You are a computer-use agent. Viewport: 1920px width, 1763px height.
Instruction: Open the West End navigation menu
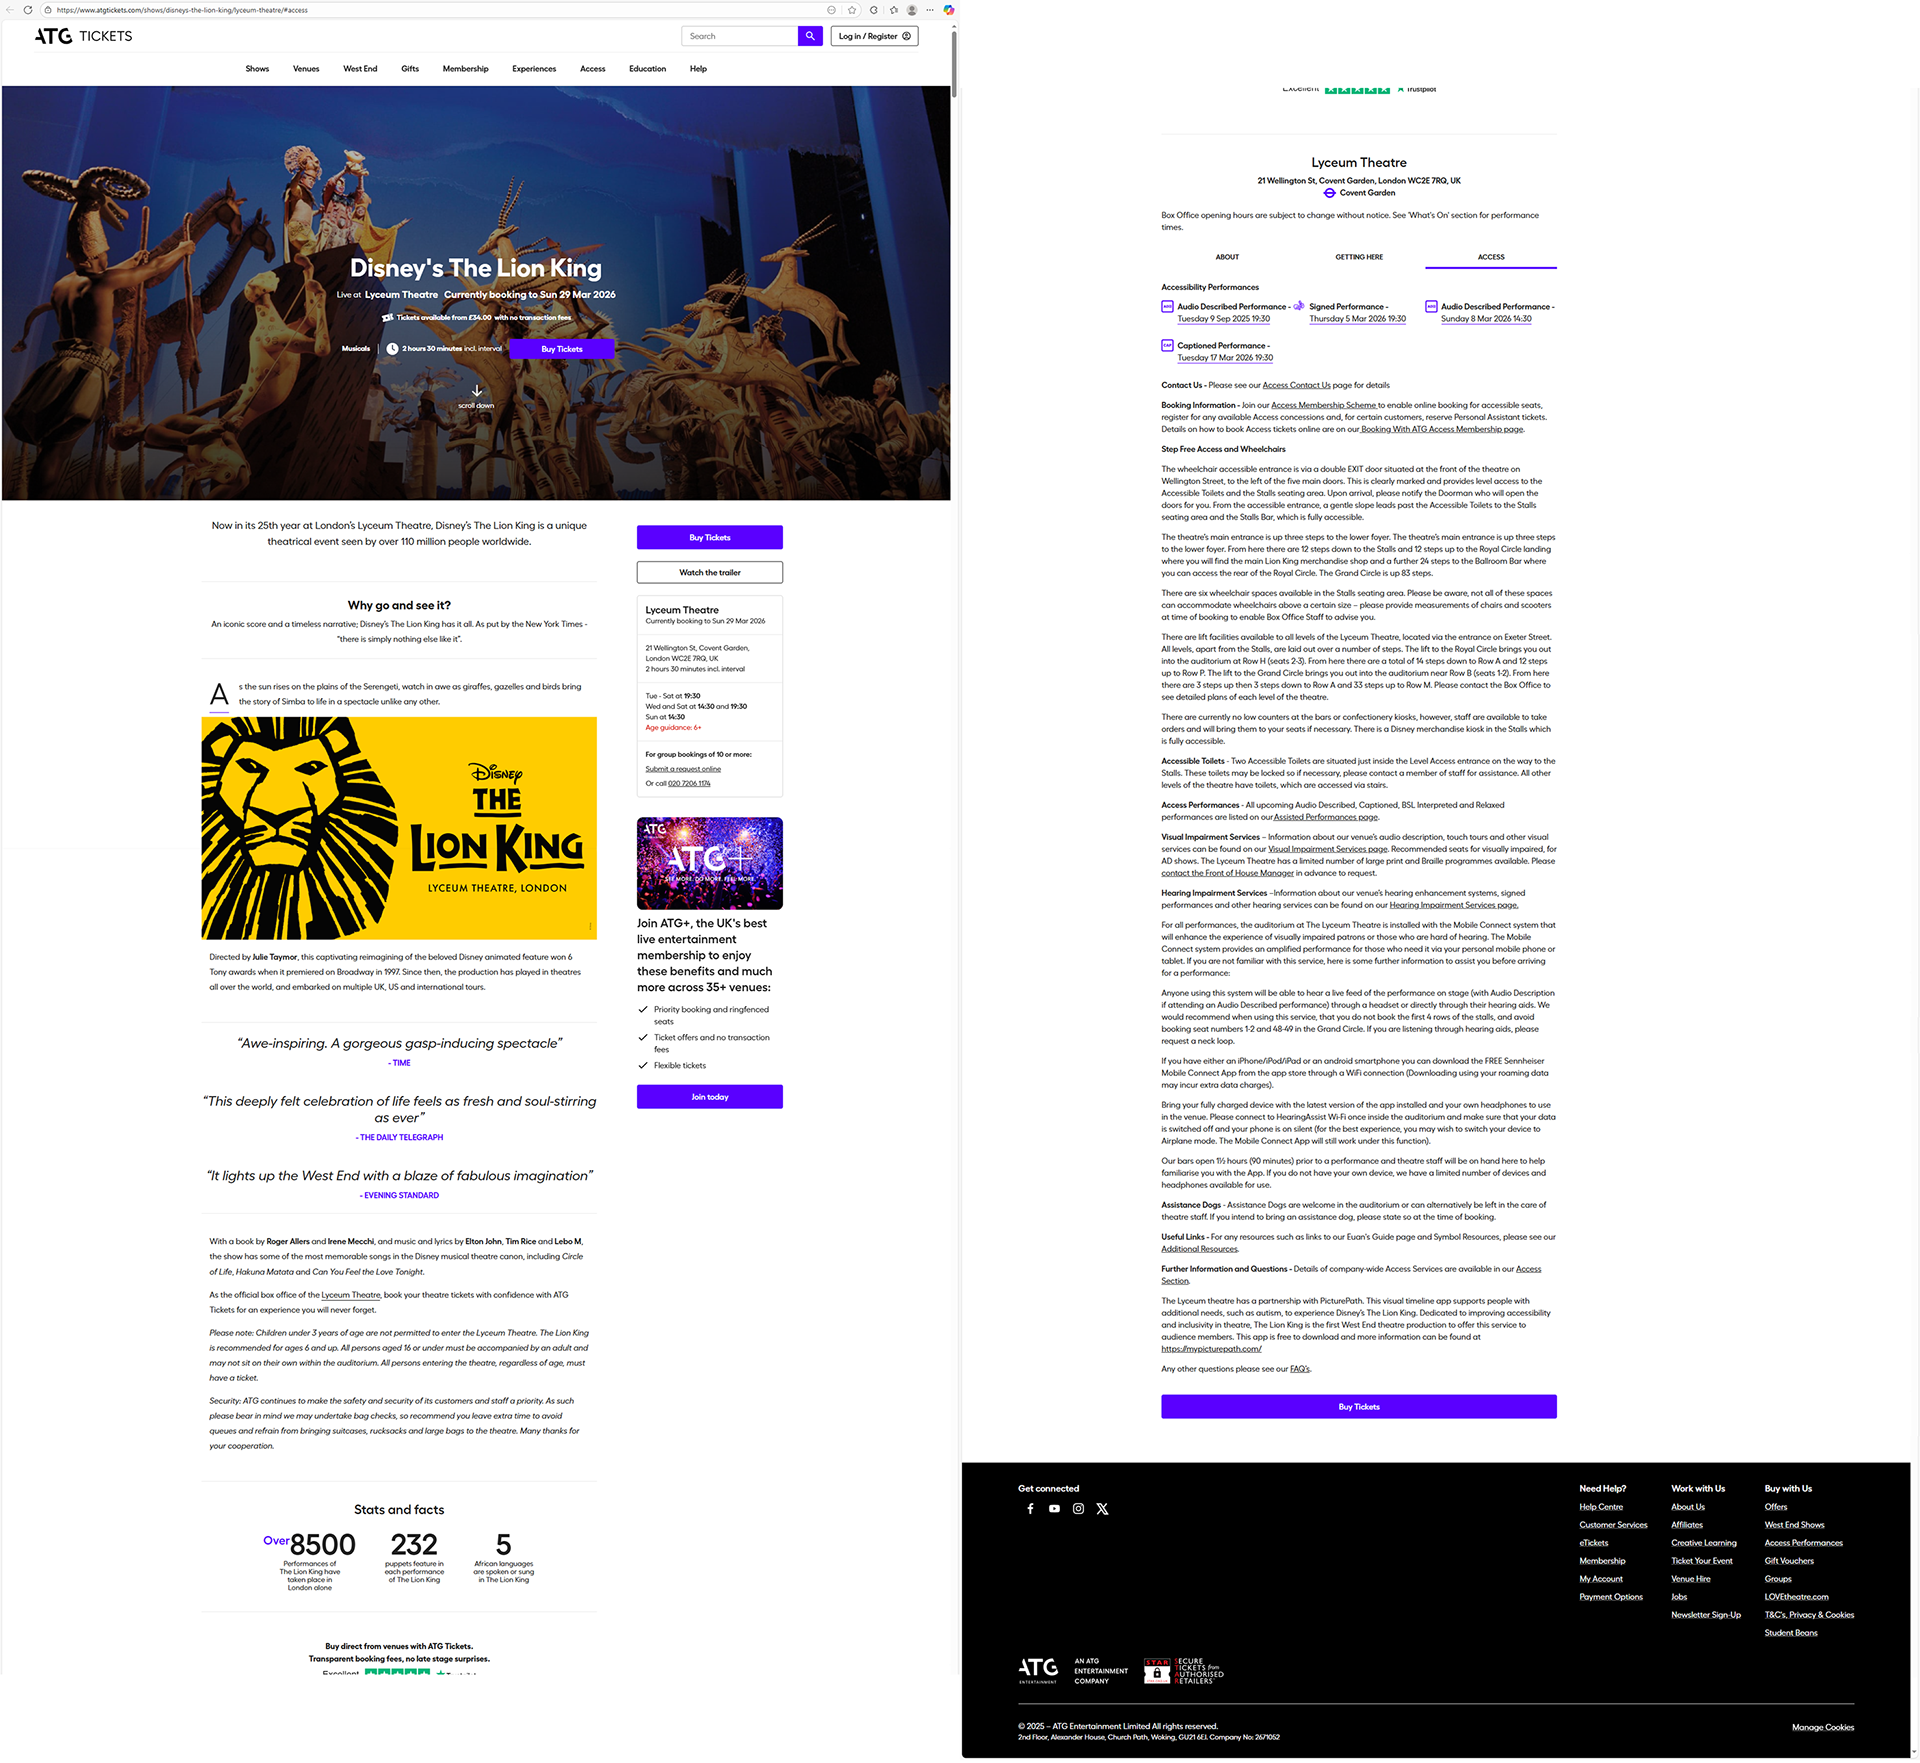click(360, 69)
